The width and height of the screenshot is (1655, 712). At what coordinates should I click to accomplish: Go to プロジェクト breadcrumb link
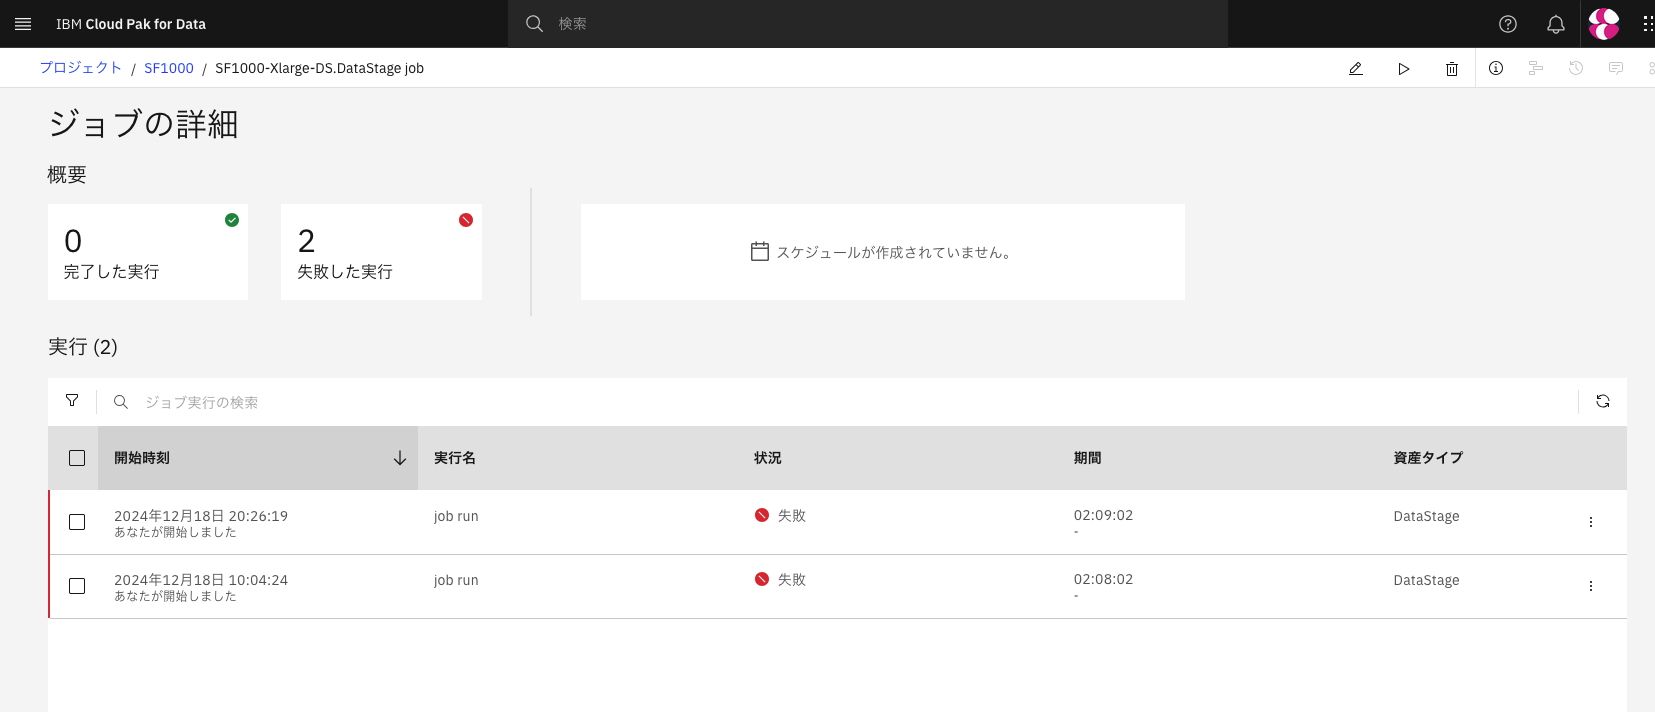pos(81,68)
